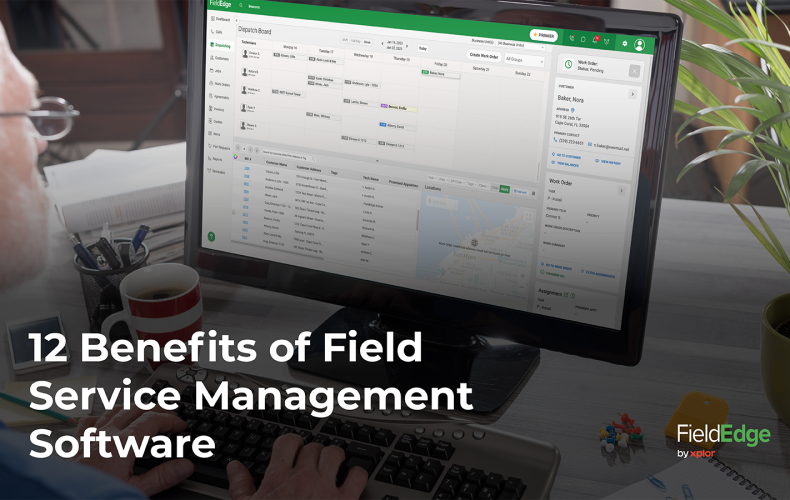Click the Locations map panel heading
This screenshot has height=500, width=790.
click(x=433, y=188)
